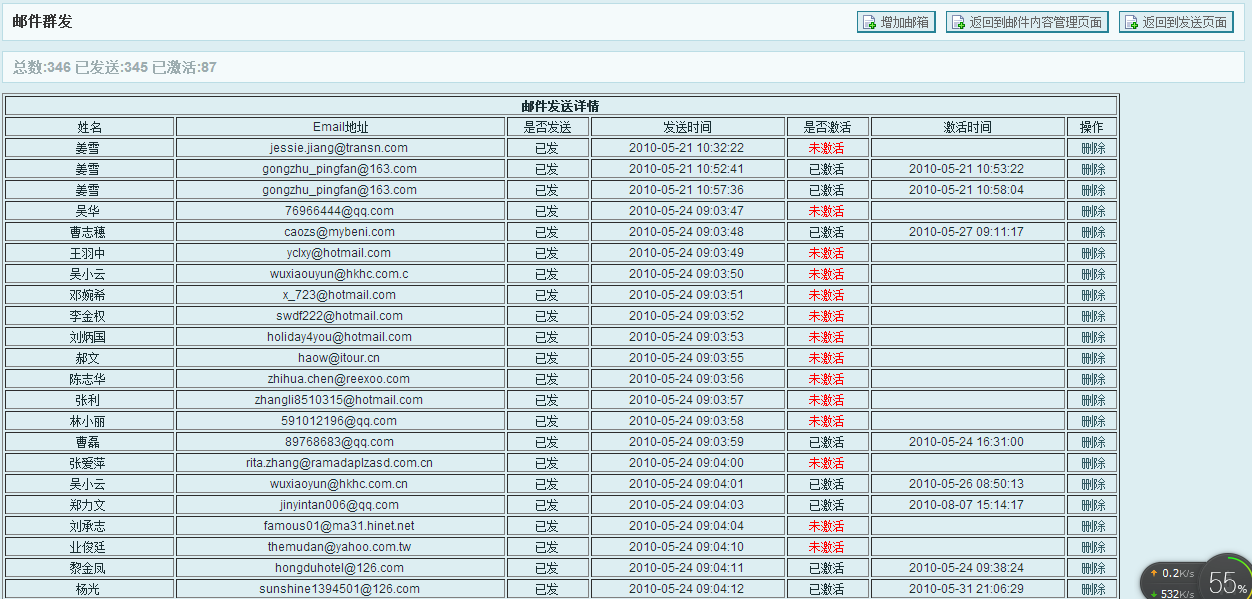Click 已激活 status in 曹磊 row
Screen dimensions: 1252x599
tap(827, 442)
